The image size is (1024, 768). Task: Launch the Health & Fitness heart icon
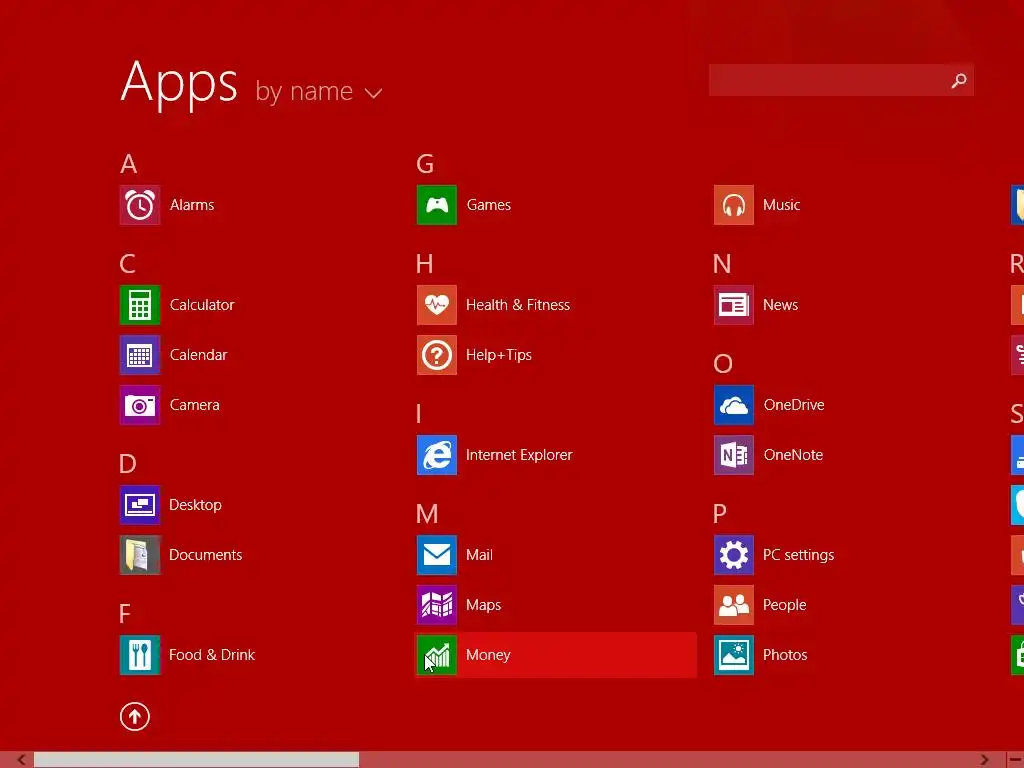click(437, 305)
